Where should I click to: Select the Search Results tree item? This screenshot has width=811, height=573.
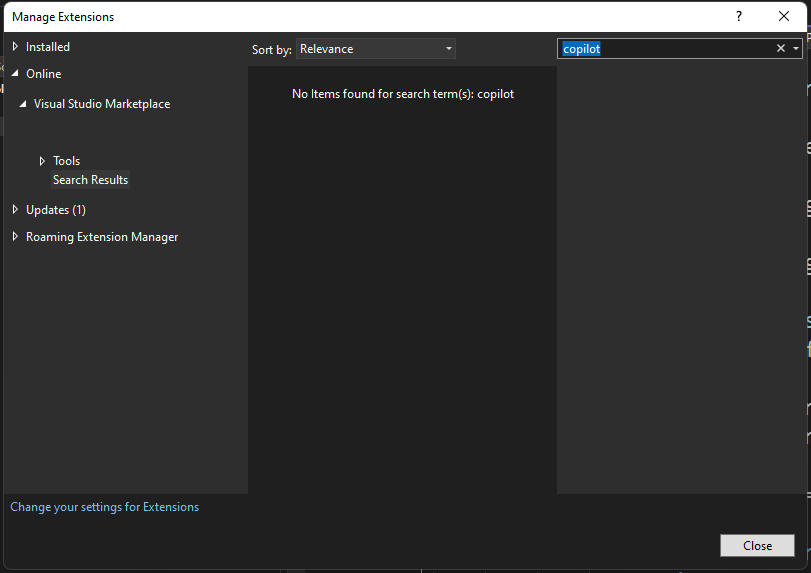point(91,180)
